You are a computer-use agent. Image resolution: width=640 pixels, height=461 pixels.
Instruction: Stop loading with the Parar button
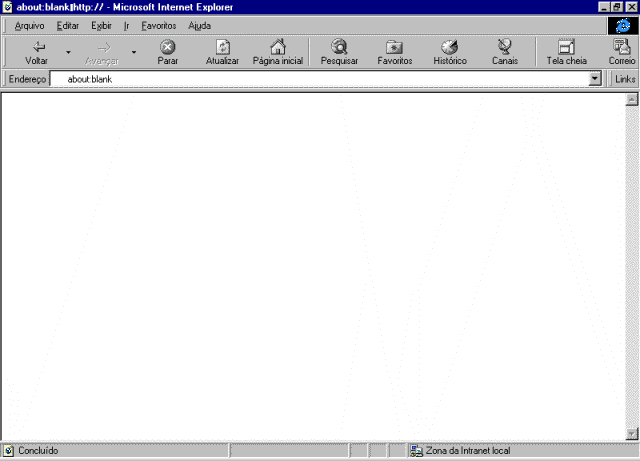tap(168, 52)
